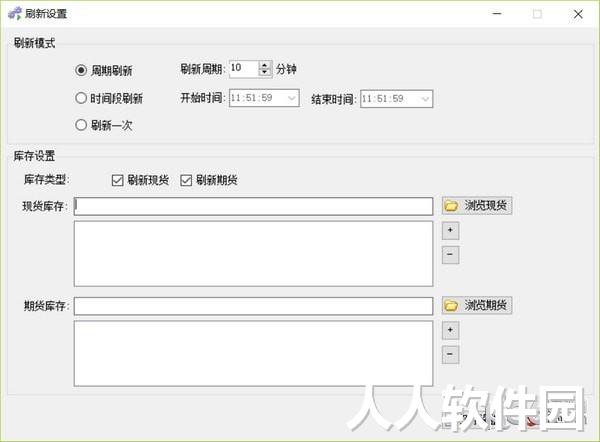600x442 pixels.
Task: Click the 浏览期货 browse button
Action: point(477,305)
